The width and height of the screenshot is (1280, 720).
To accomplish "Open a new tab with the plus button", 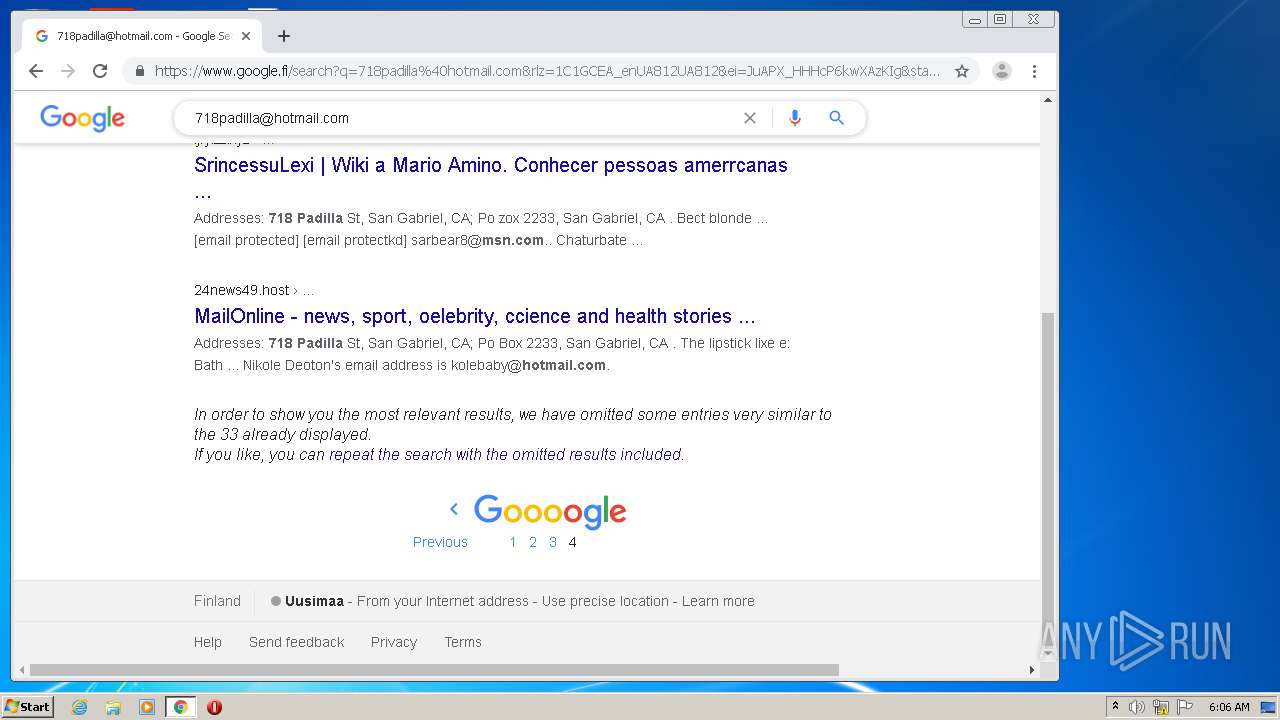I will (x=284, y=36).
